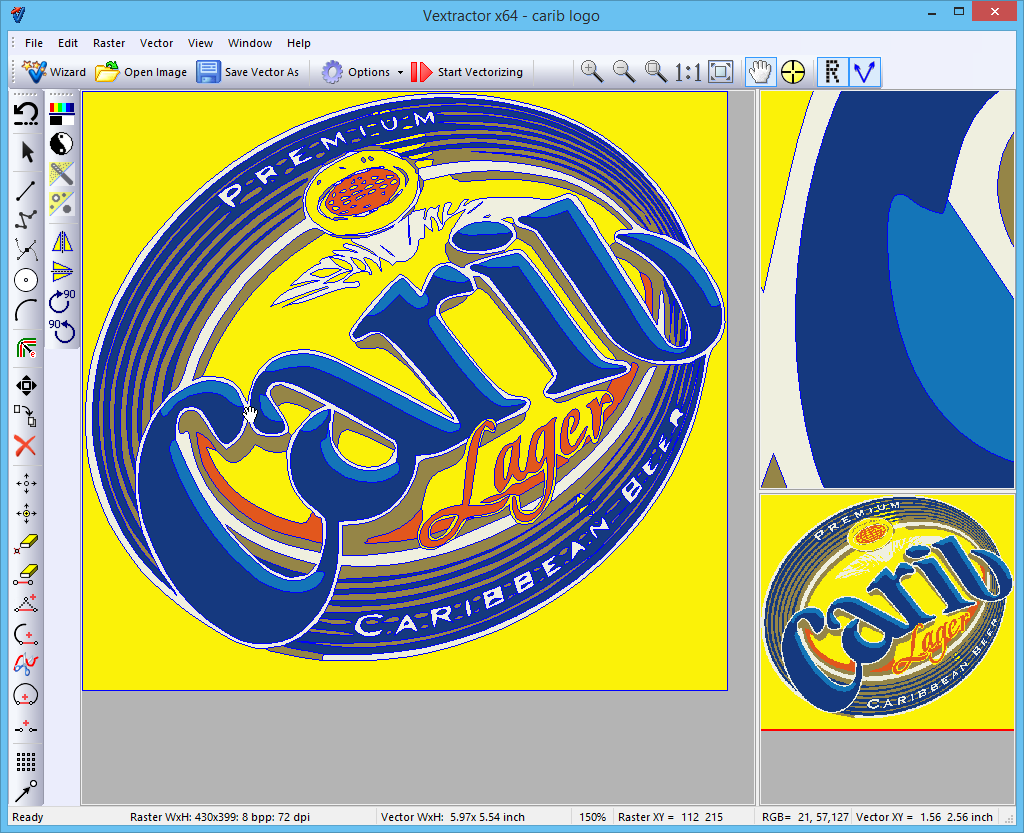Open the Window menu
1024x833 pixels.
(250, 43)
